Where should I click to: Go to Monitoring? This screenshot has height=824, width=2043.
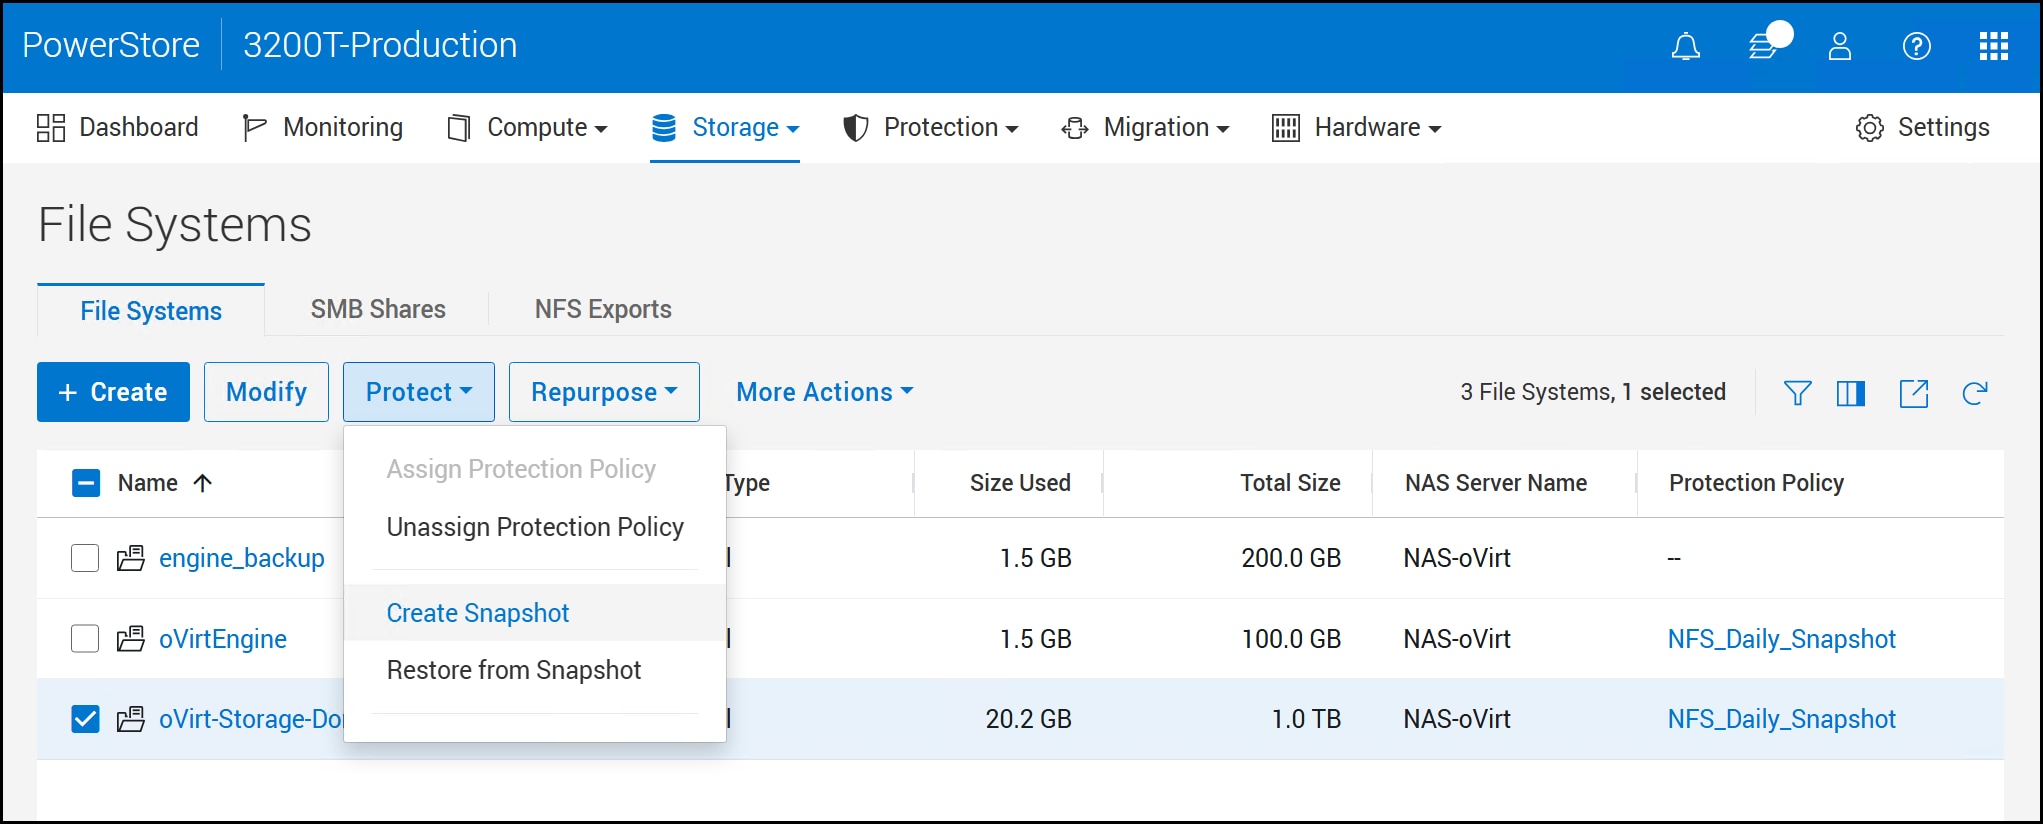click(323, 128)
